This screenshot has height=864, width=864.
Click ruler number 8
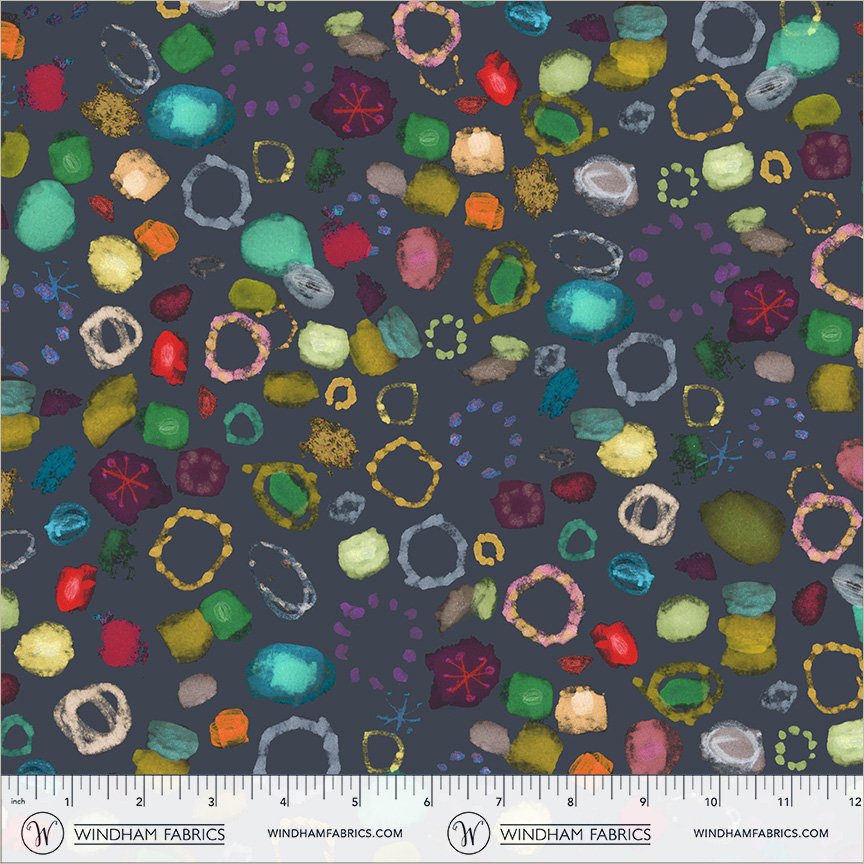(570, 802)
